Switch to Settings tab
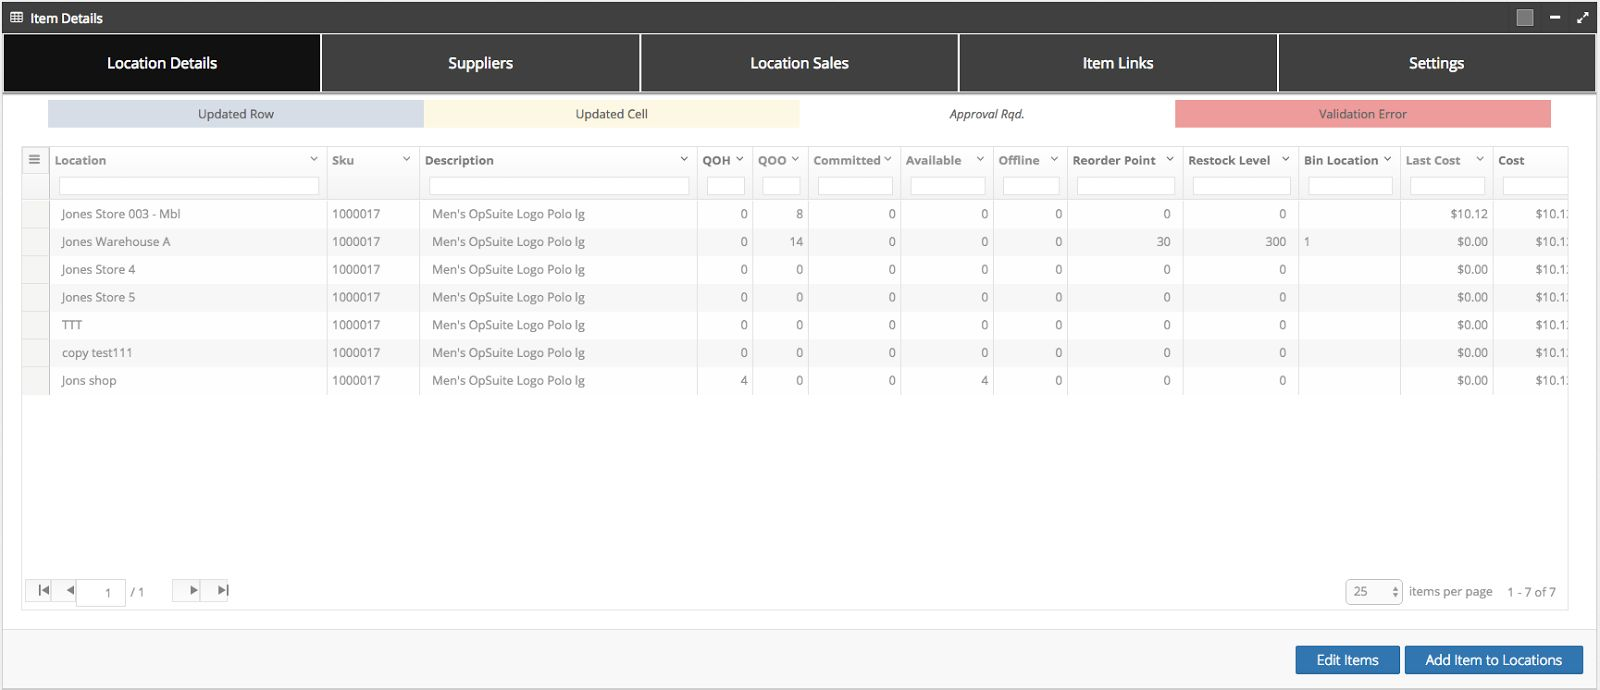The image size is (1600, 690). coord(1436,63)
